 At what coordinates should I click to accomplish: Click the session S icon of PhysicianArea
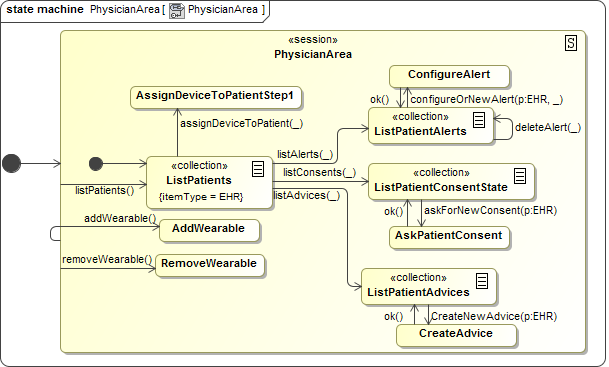click(571, 43)
